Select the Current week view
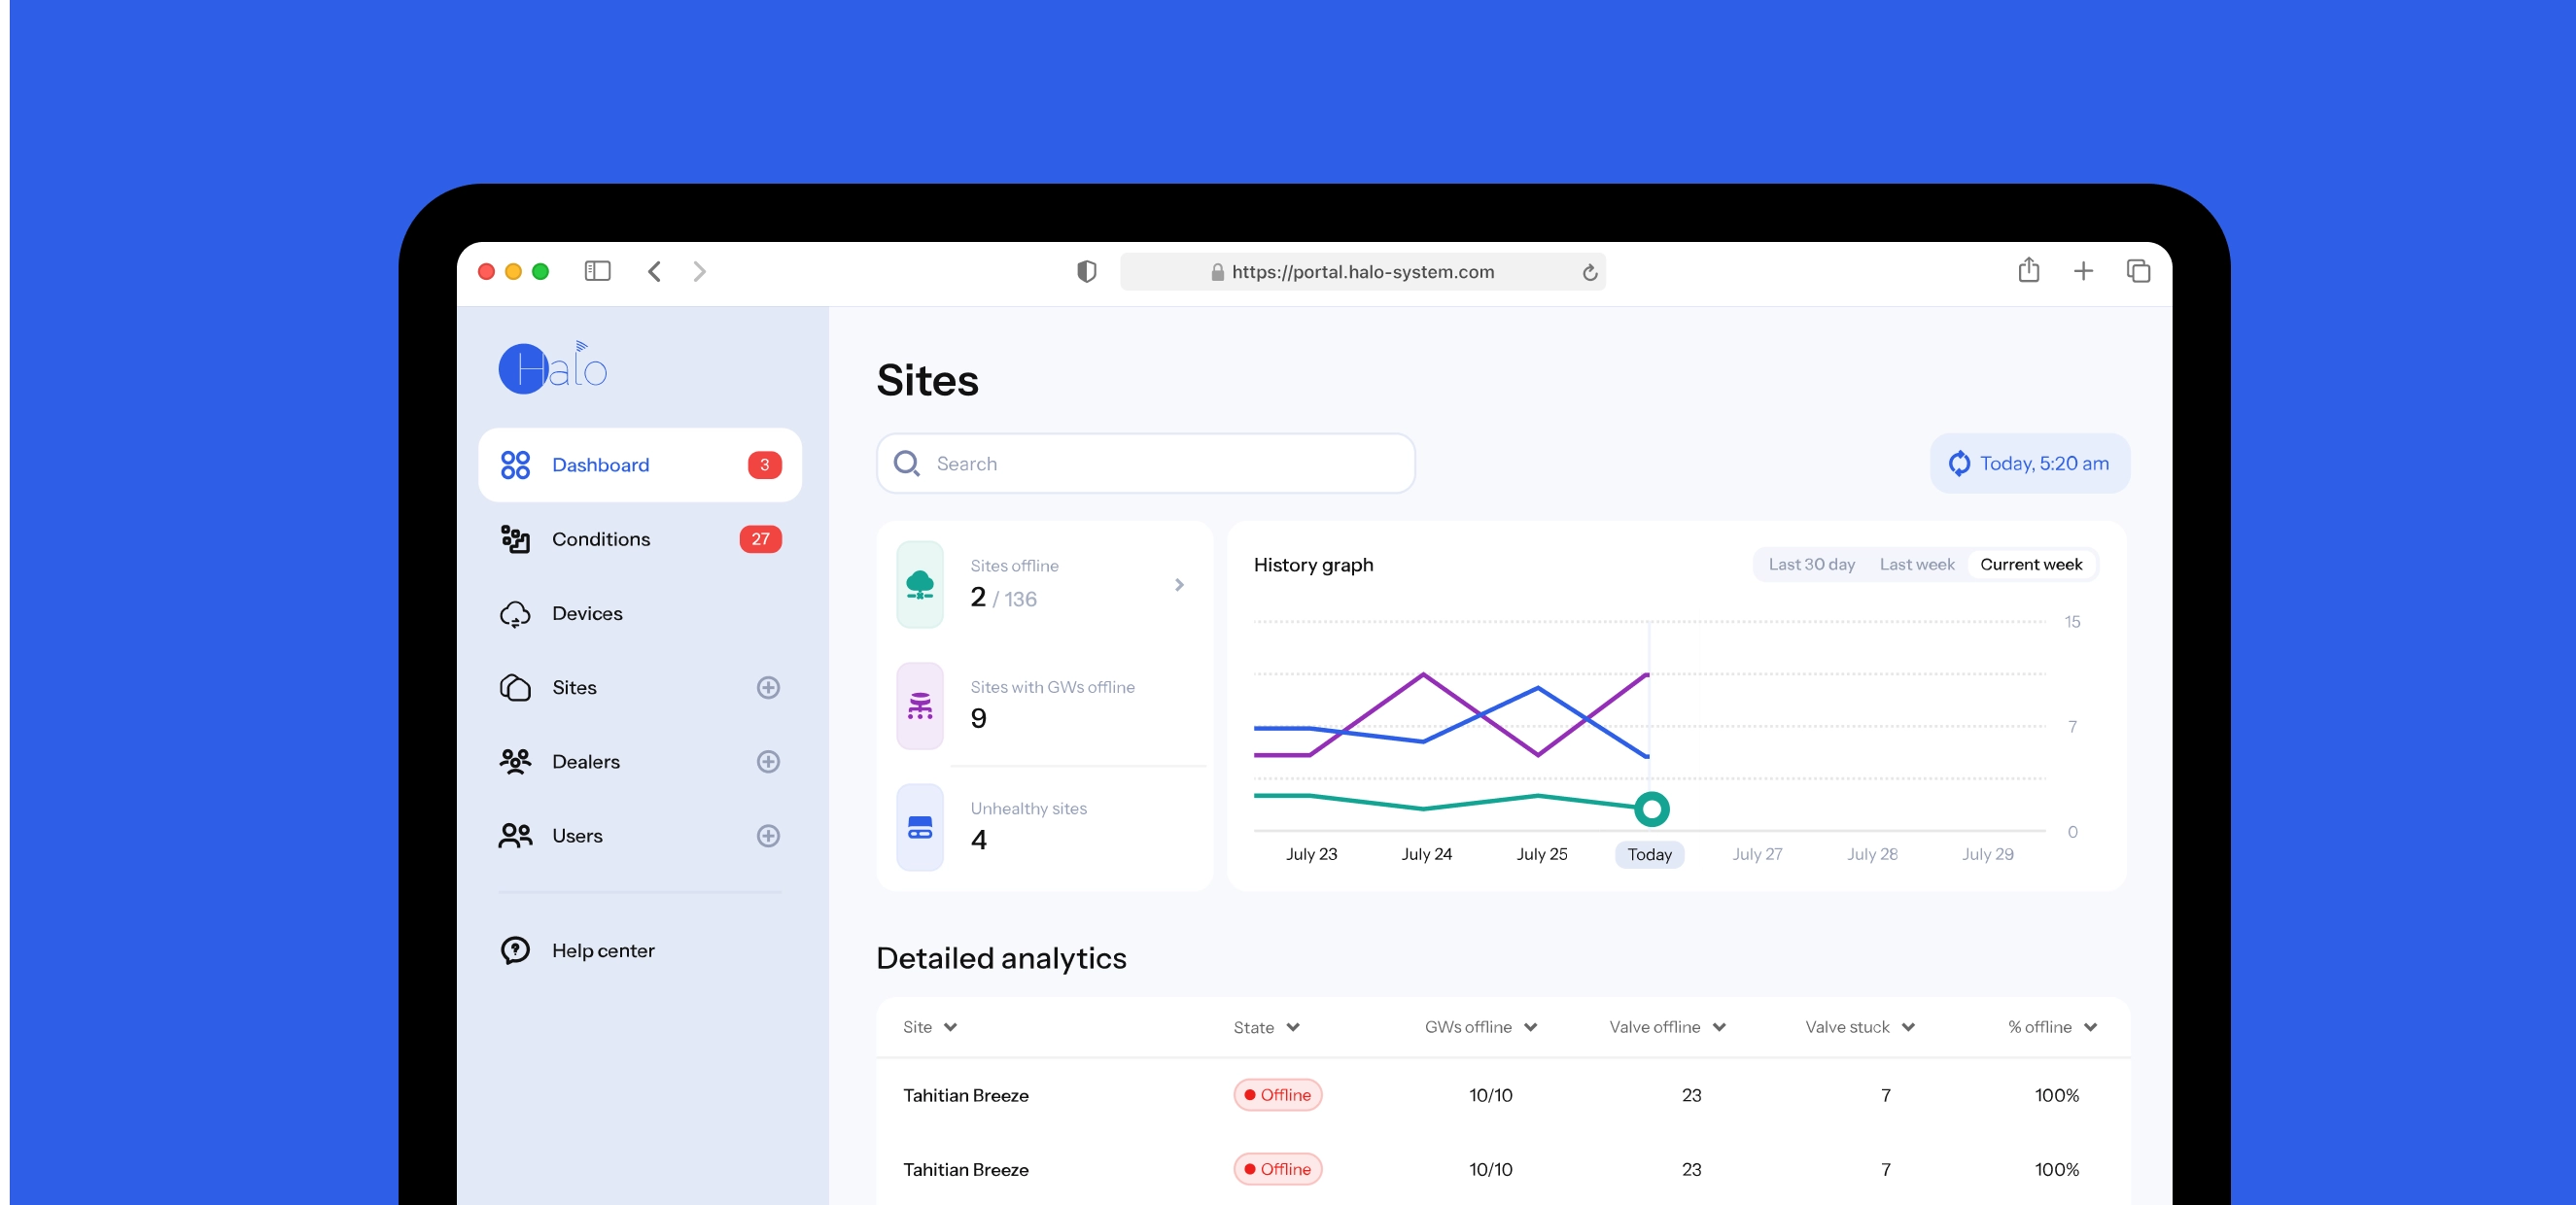Image resolution: width=2576 pixels, height=1205 pixels. tap(2032, 564)
